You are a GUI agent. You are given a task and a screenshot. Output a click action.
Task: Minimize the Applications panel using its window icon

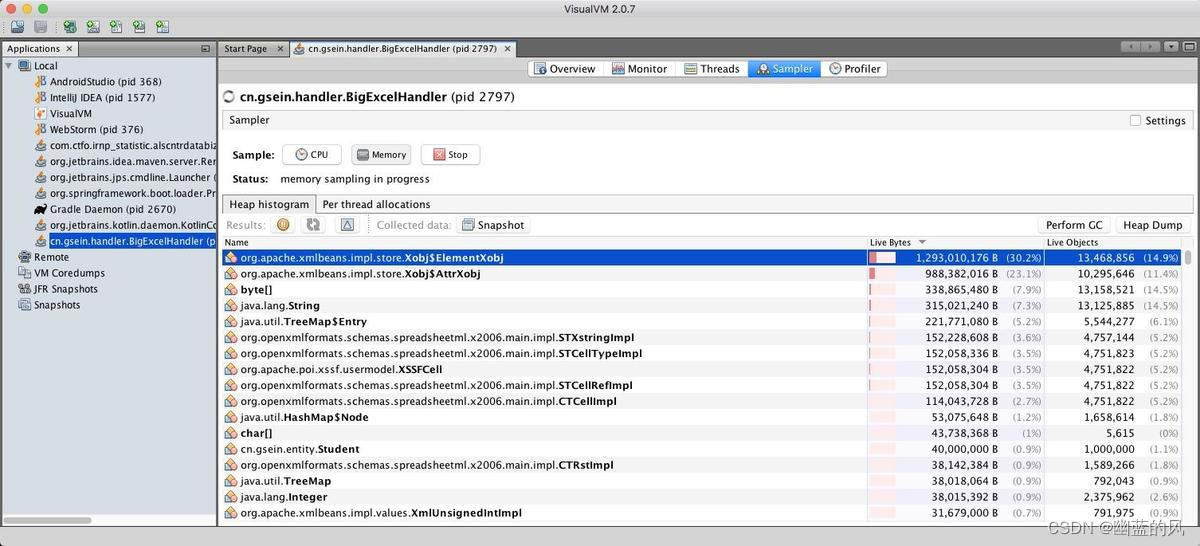(x=205, y=48)
